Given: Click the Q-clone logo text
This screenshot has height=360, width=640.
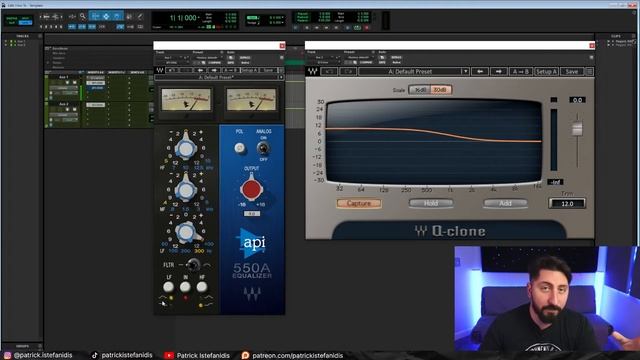Looking at the screenshot, I should pos(450,231).
